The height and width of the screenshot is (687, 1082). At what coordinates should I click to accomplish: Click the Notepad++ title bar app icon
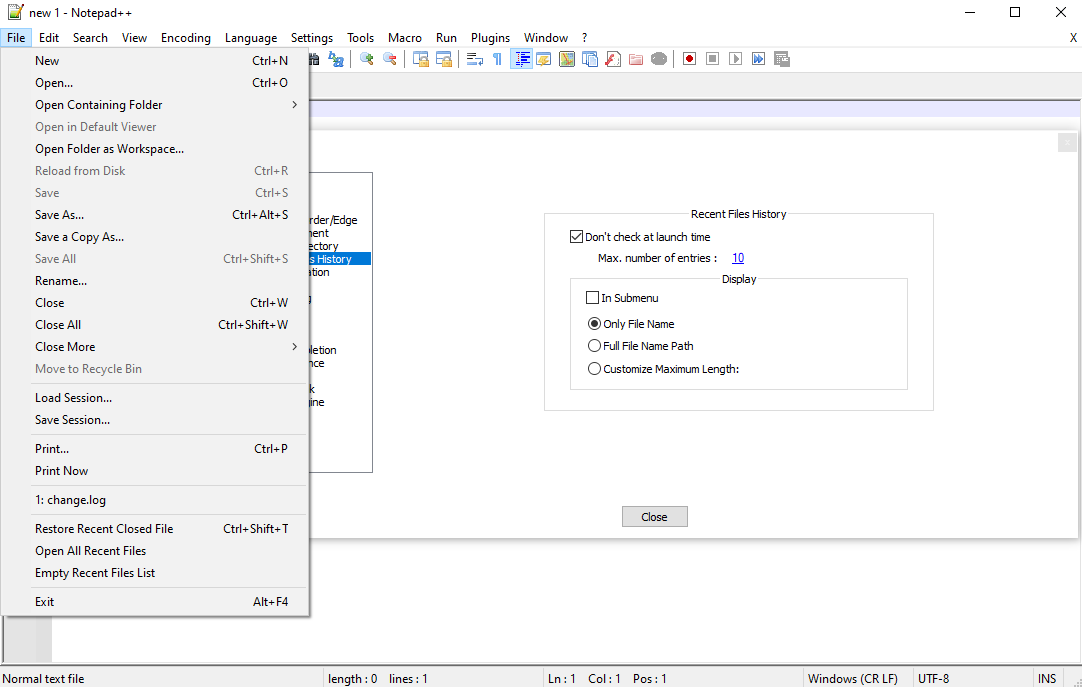(15, 12)
